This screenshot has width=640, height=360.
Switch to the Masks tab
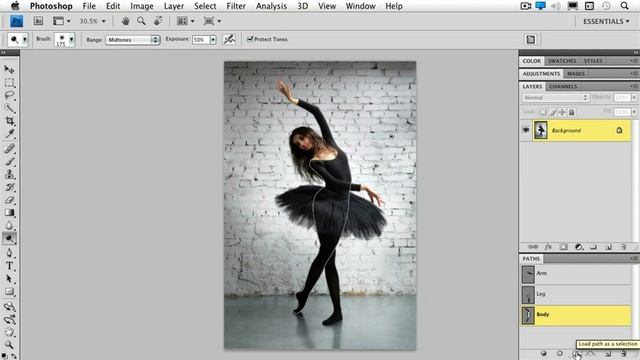(x=576, y=73)
